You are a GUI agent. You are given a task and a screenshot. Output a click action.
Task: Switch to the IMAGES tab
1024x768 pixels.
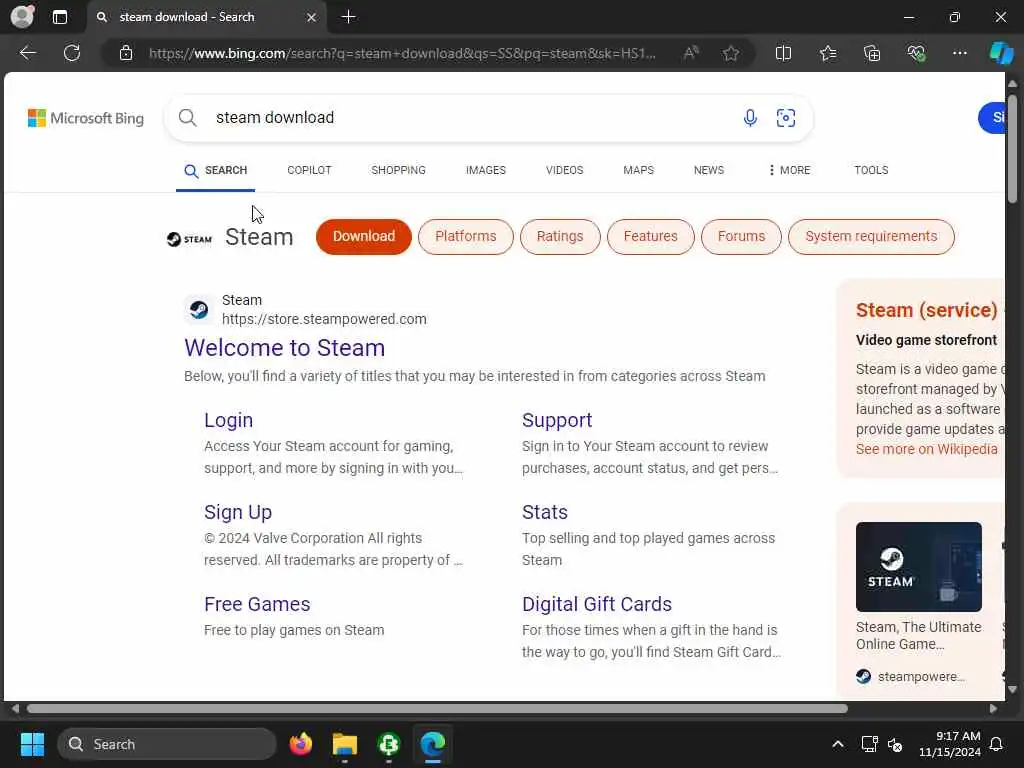pos(486,170)
